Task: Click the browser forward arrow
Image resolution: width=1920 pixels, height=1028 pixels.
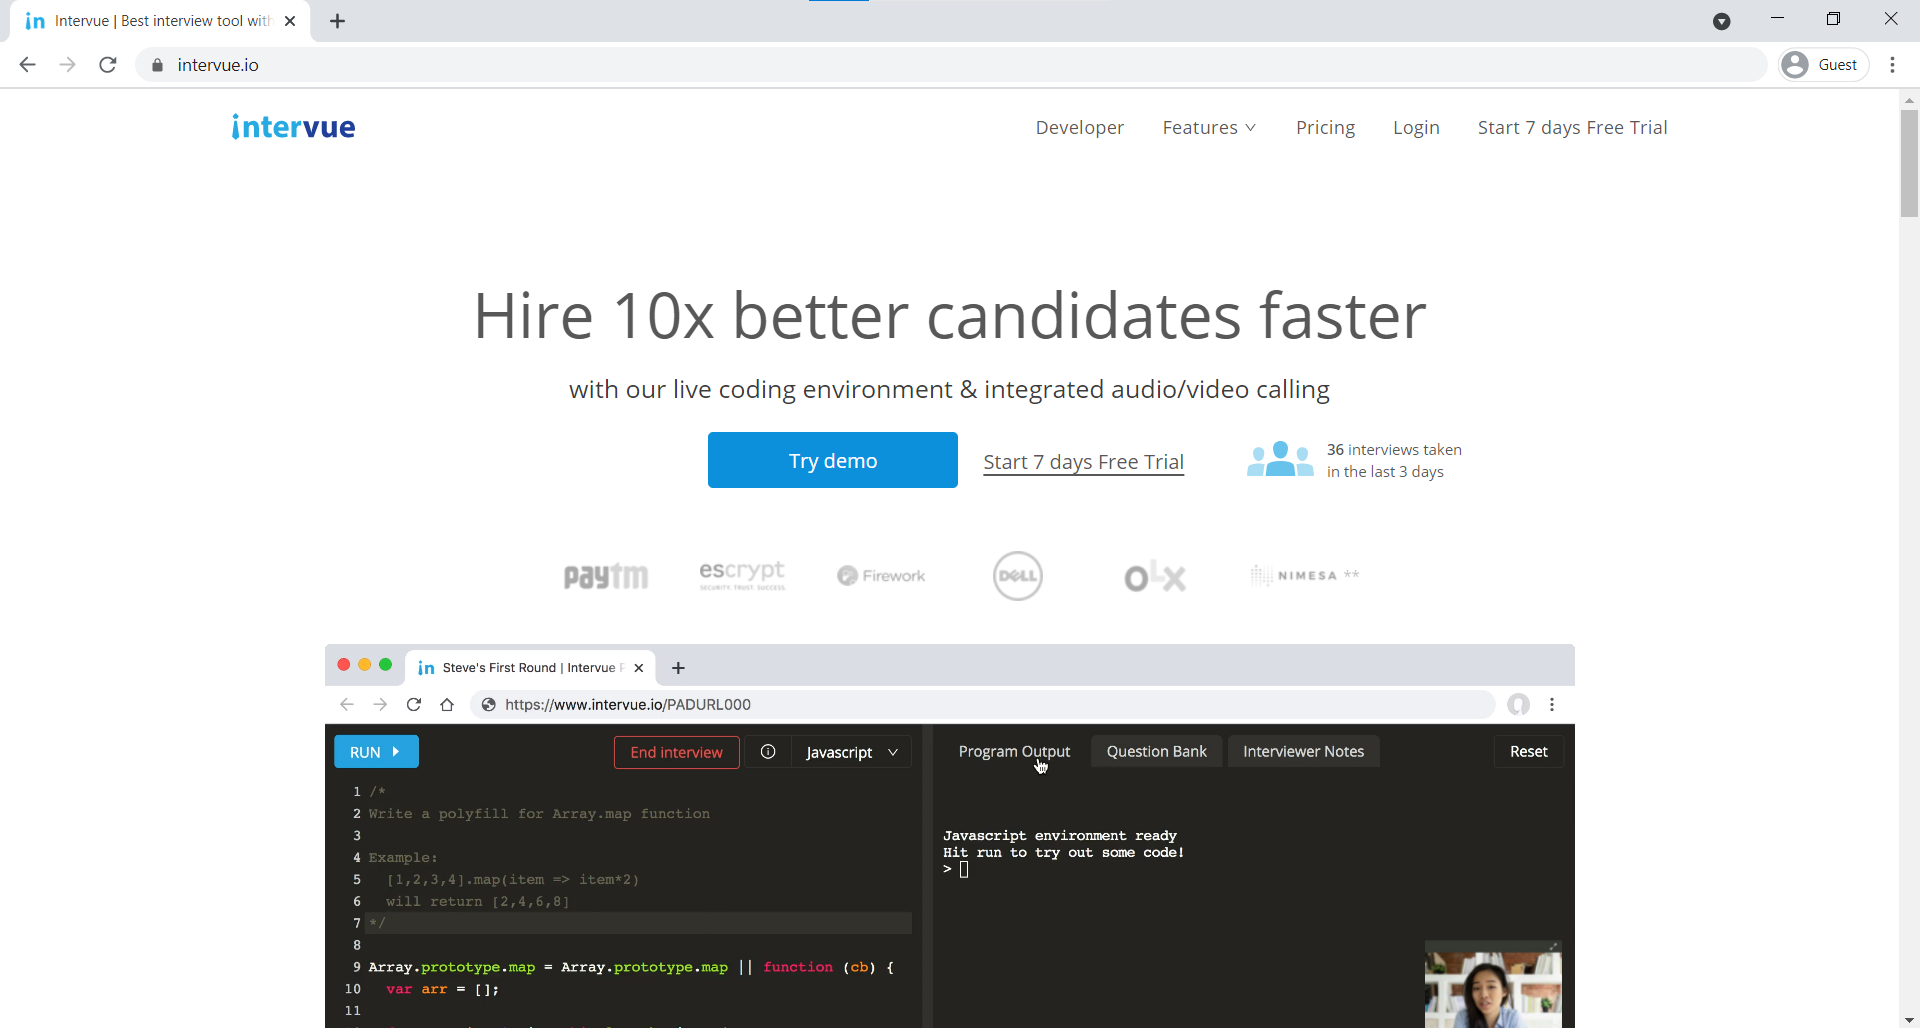Action: click(67, 65)
